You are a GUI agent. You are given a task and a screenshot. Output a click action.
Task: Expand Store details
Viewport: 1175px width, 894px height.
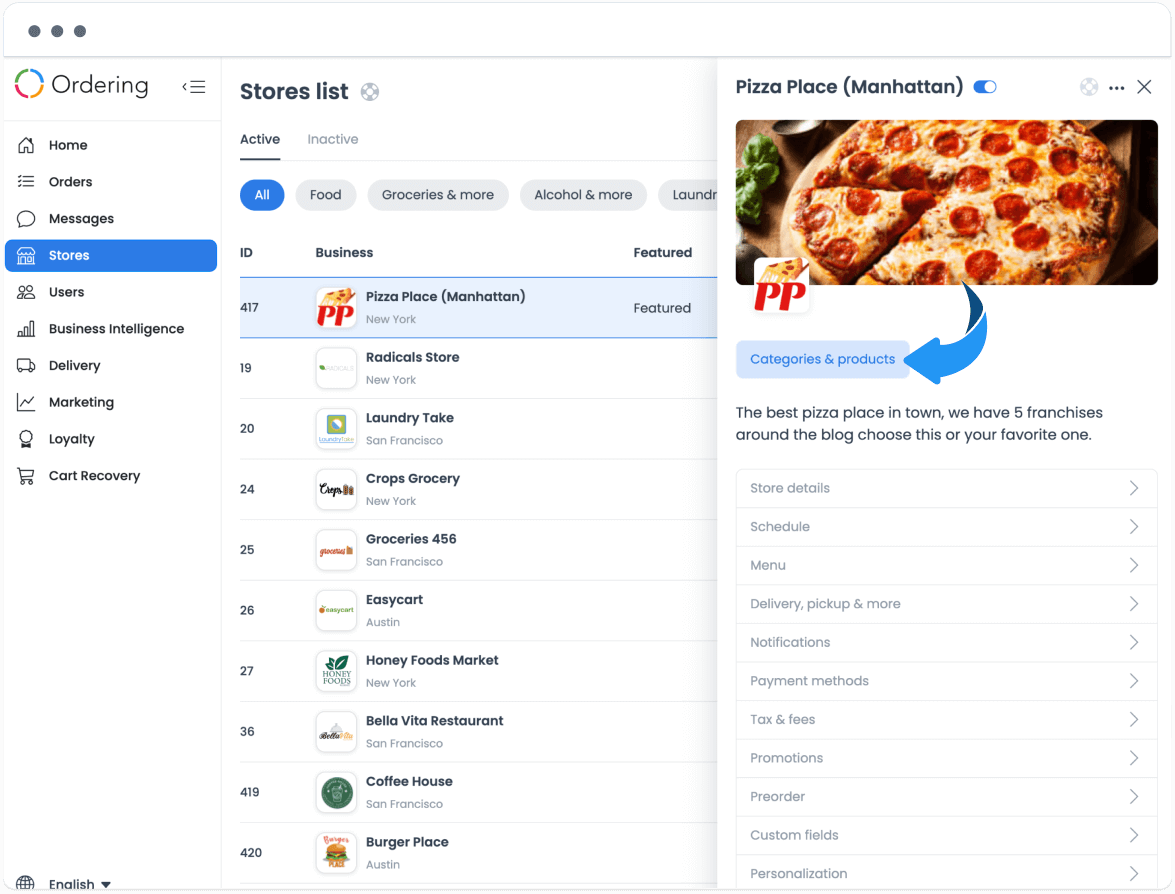pyautogui.click(x=946, y=489)
